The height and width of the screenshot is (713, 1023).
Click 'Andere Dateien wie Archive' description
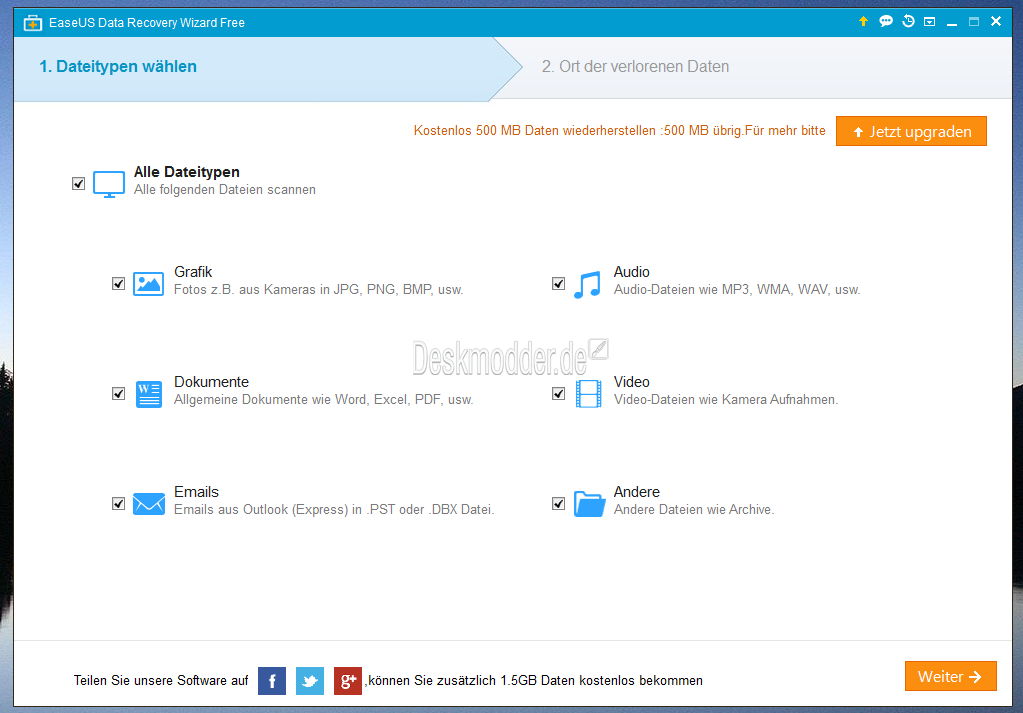694,509
